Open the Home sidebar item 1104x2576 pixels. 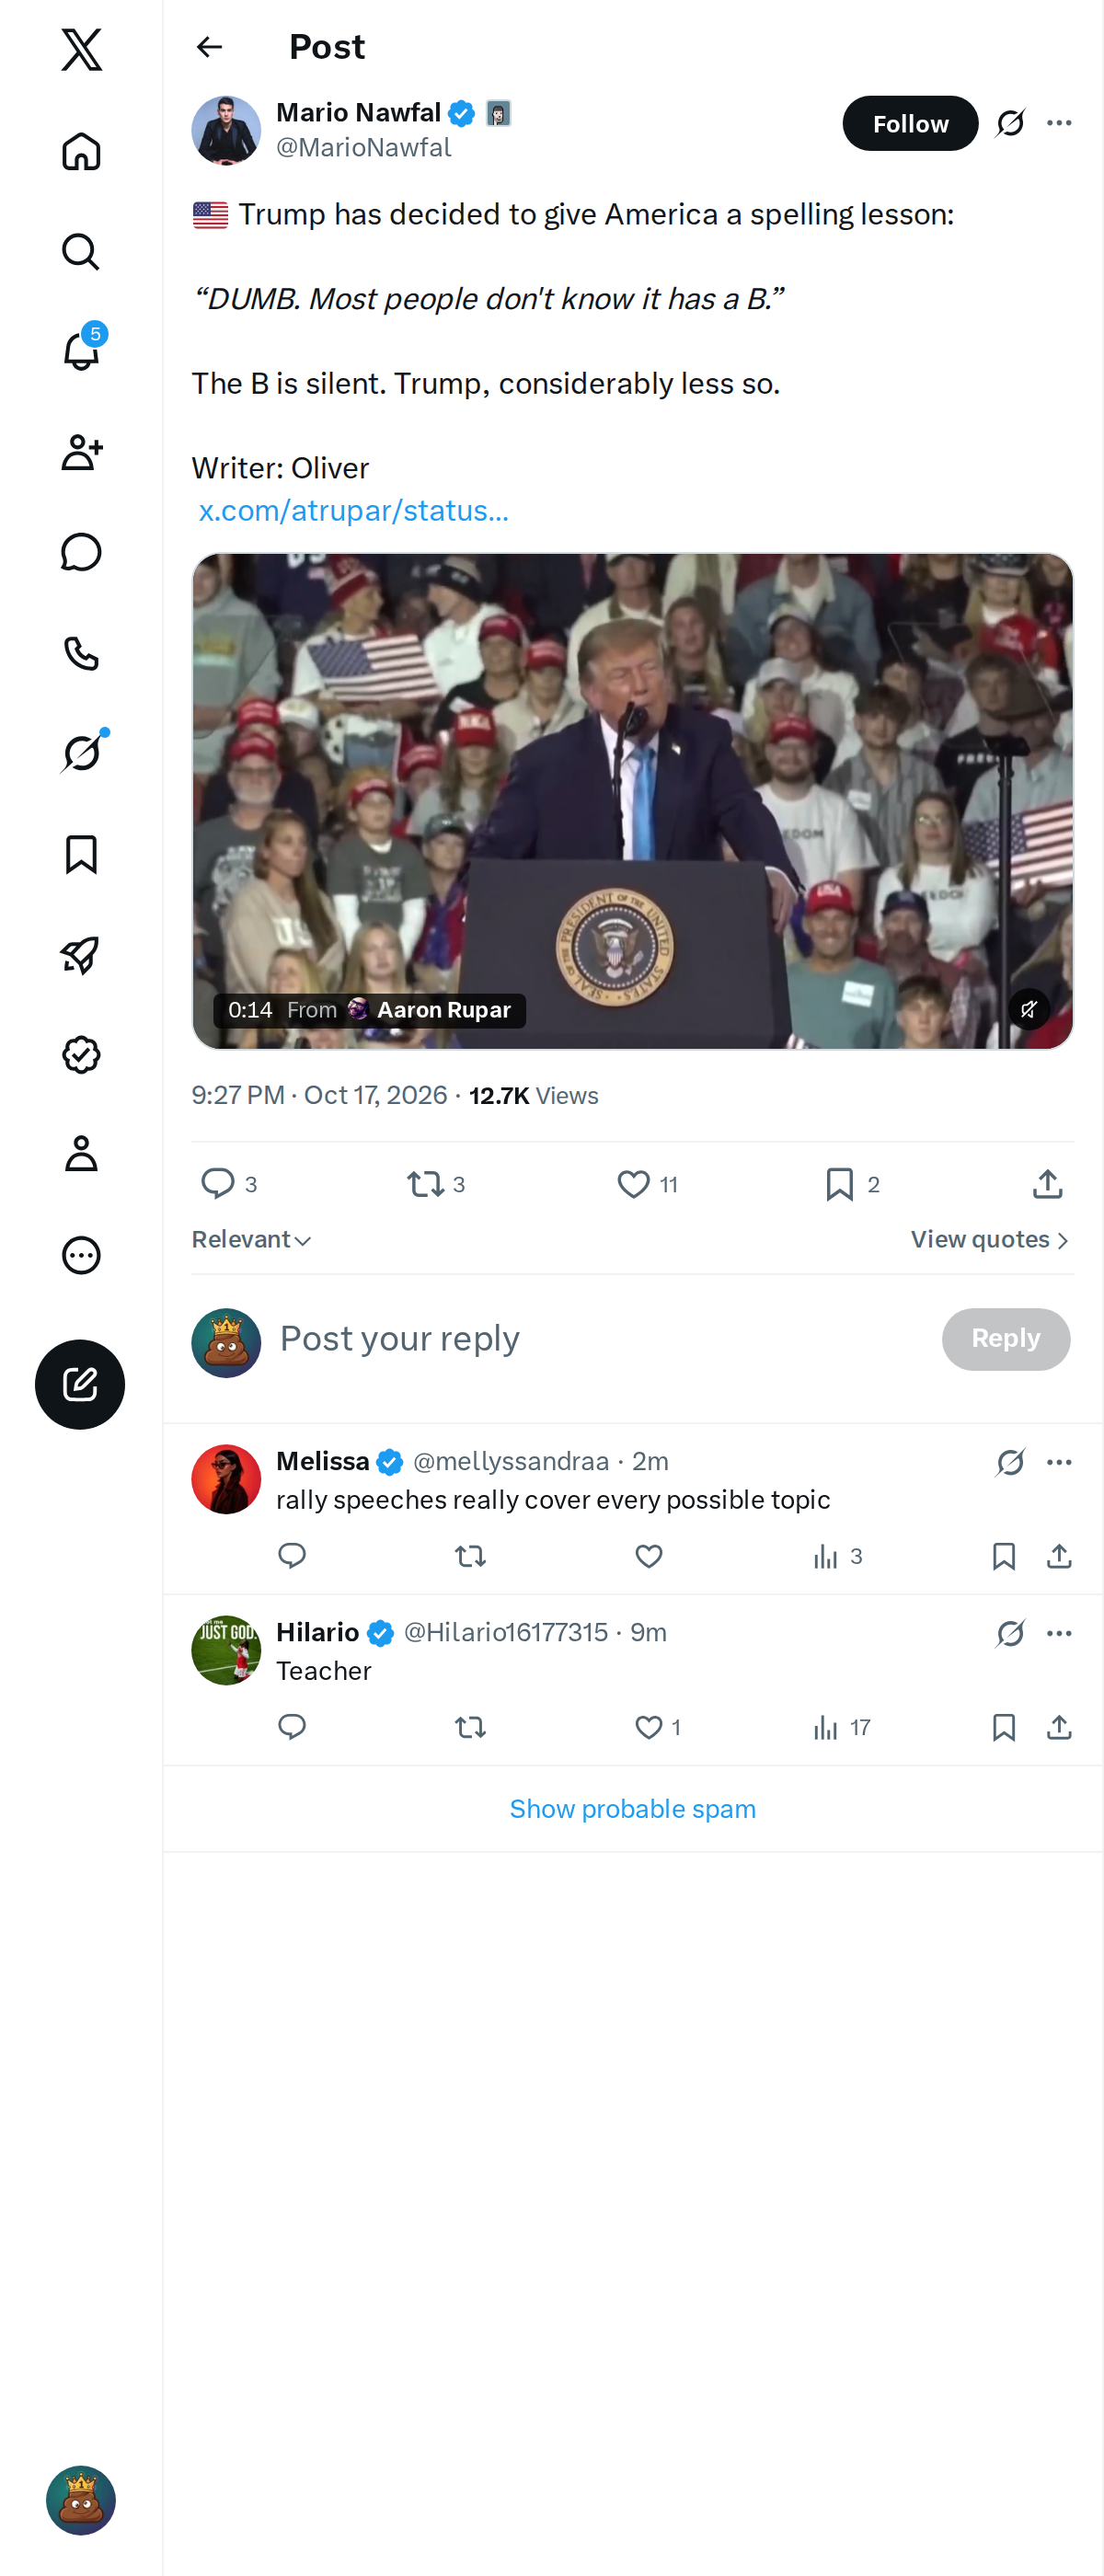[x=81, y=152]
